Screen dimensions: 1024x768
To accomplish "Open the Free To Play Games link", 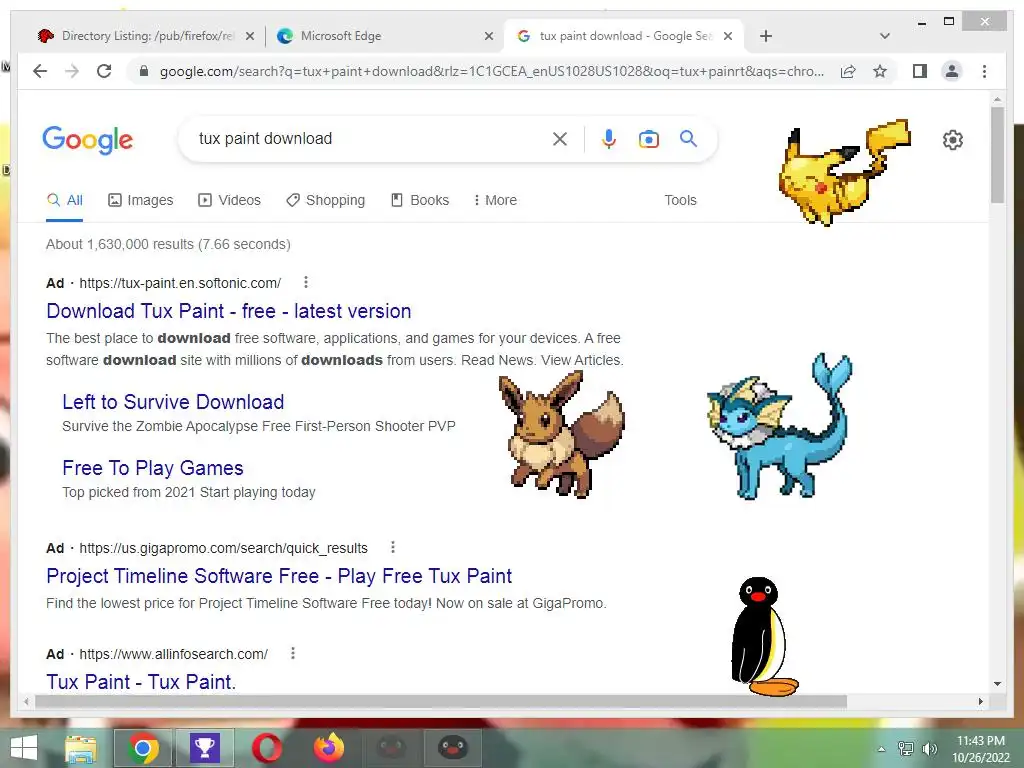I will click(153, 468).
